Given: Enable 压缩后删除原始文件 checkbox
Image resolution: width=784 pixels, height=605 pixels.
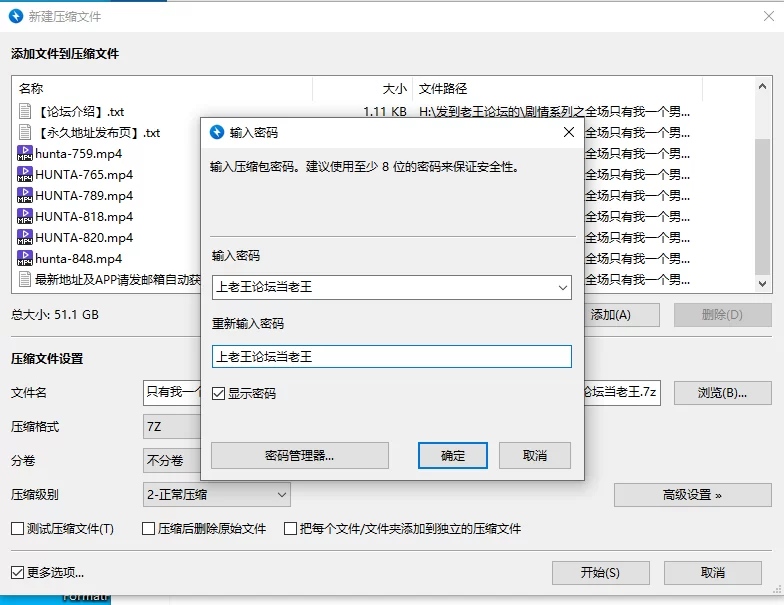Looking at the screenshot, I should 148,528.
